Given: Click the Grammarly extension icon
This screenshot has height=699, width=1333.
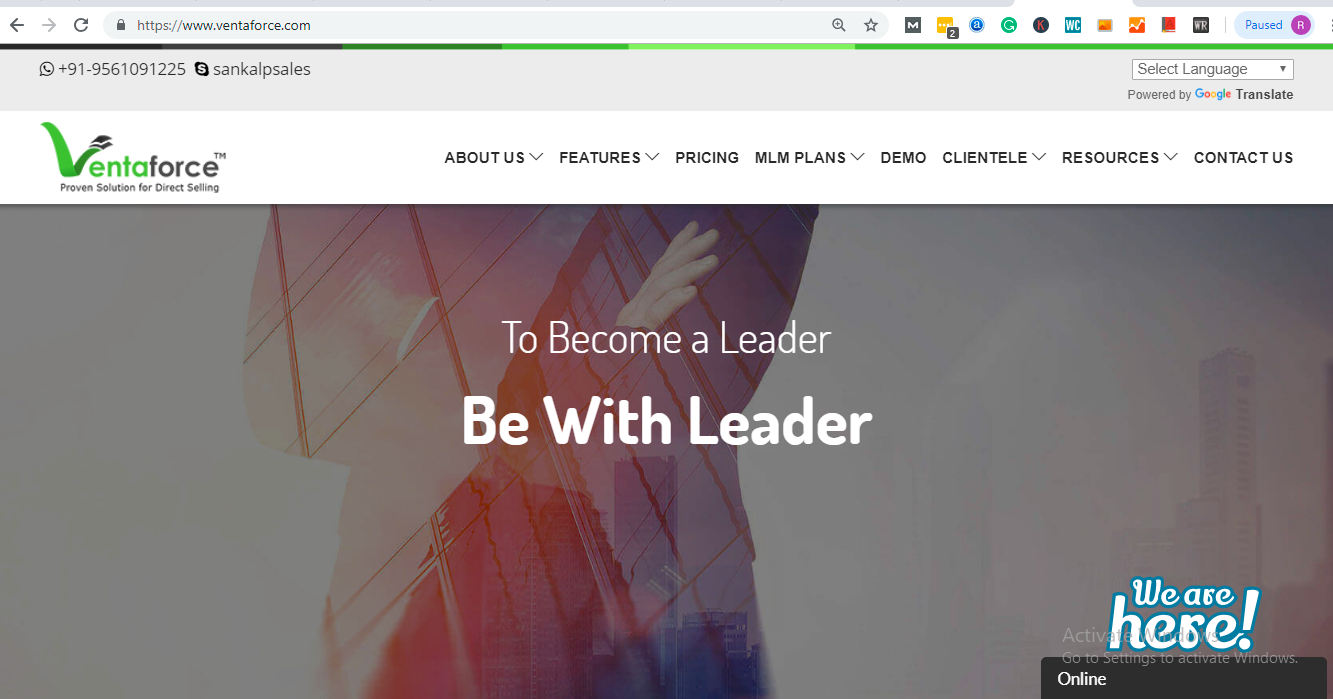Looking at the screenshot, I should [1009, 25].
